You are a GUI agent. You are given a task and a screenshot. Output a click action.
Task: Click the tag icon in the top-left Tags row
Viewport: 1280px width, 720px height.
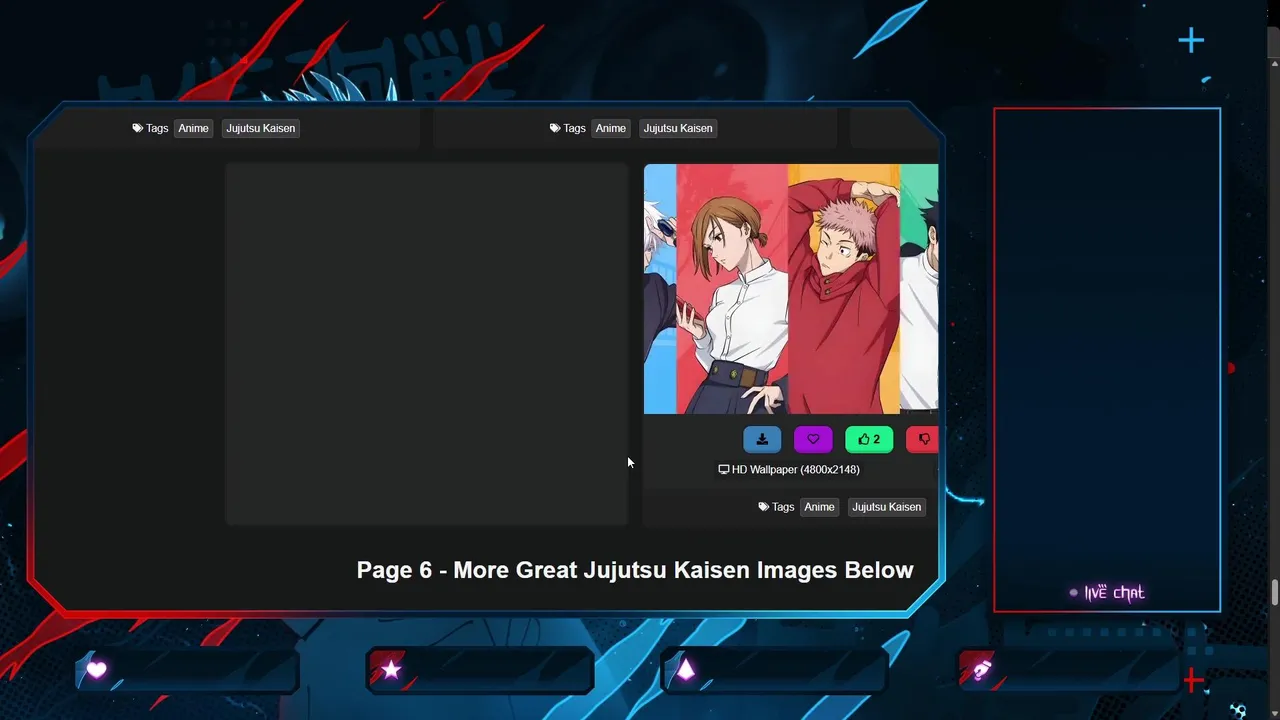[x=138, y=128]
